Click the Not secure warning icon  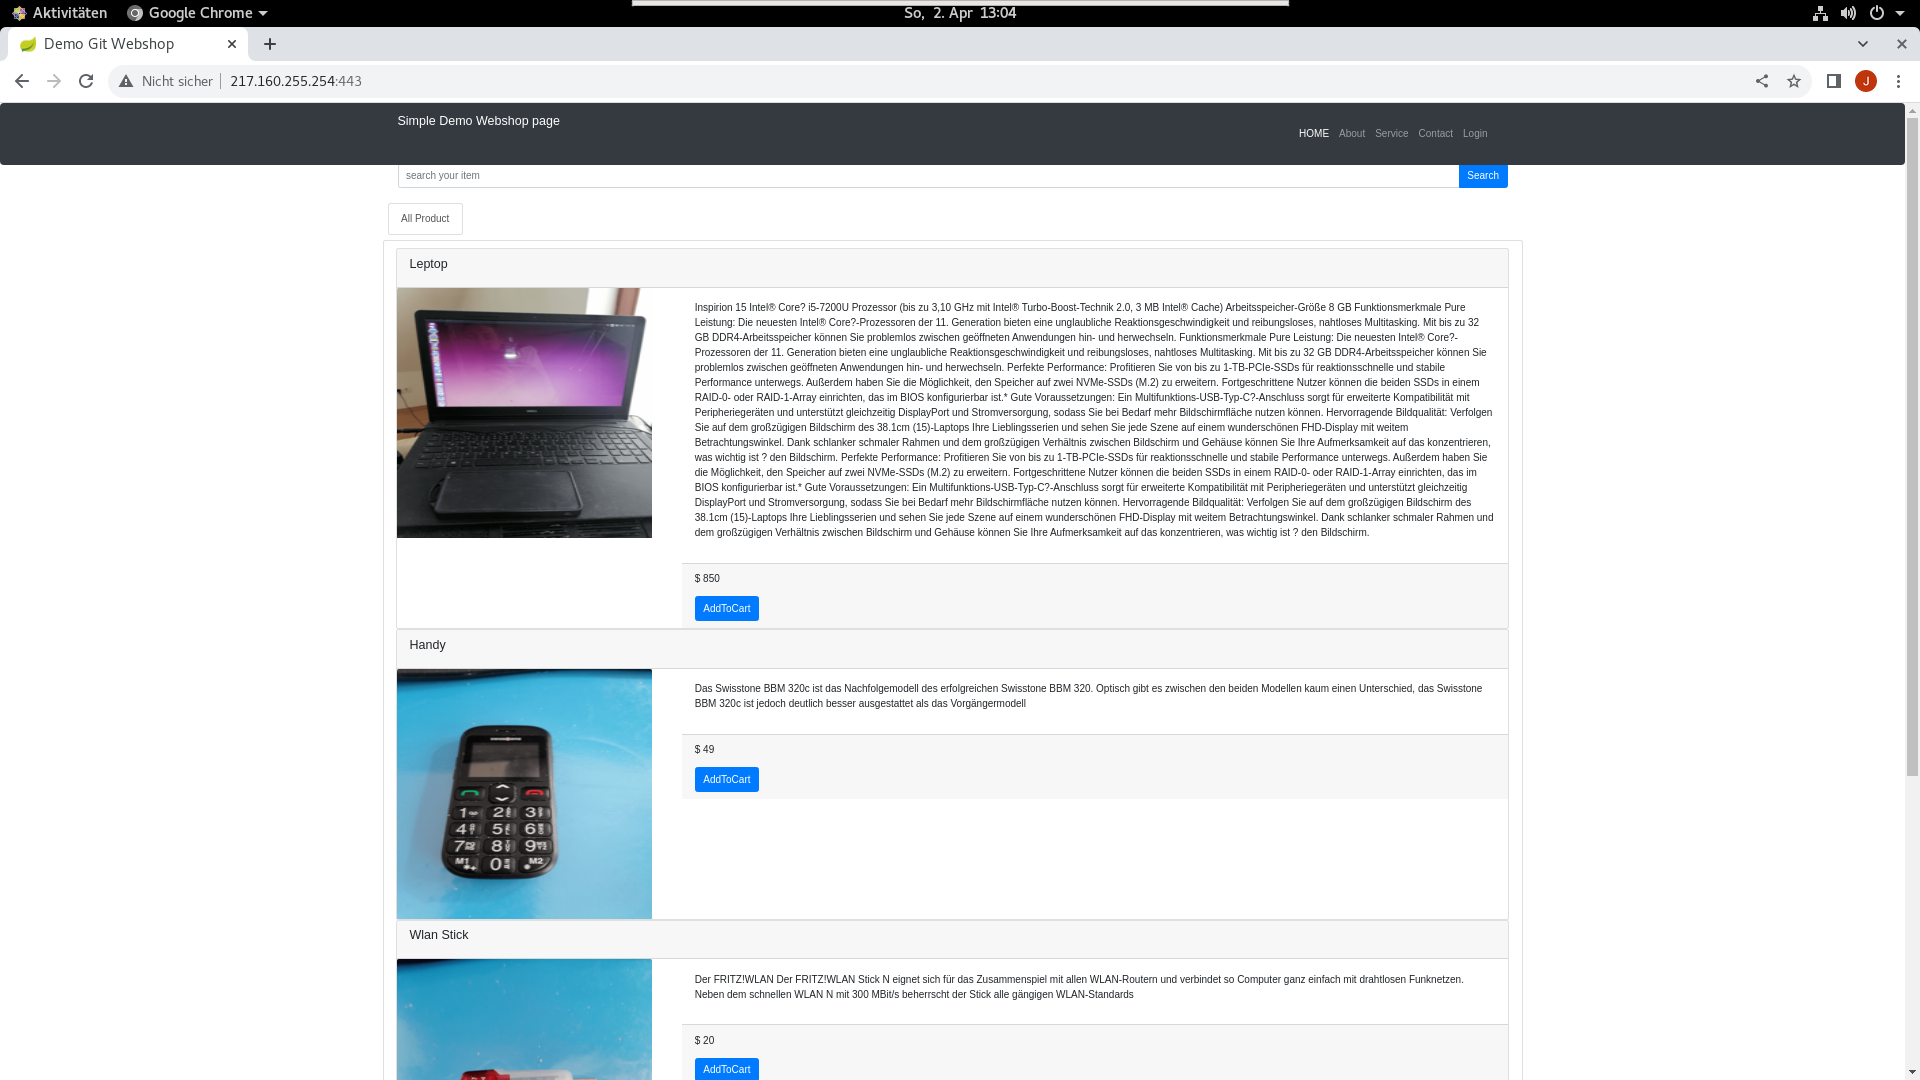point(126,81)
